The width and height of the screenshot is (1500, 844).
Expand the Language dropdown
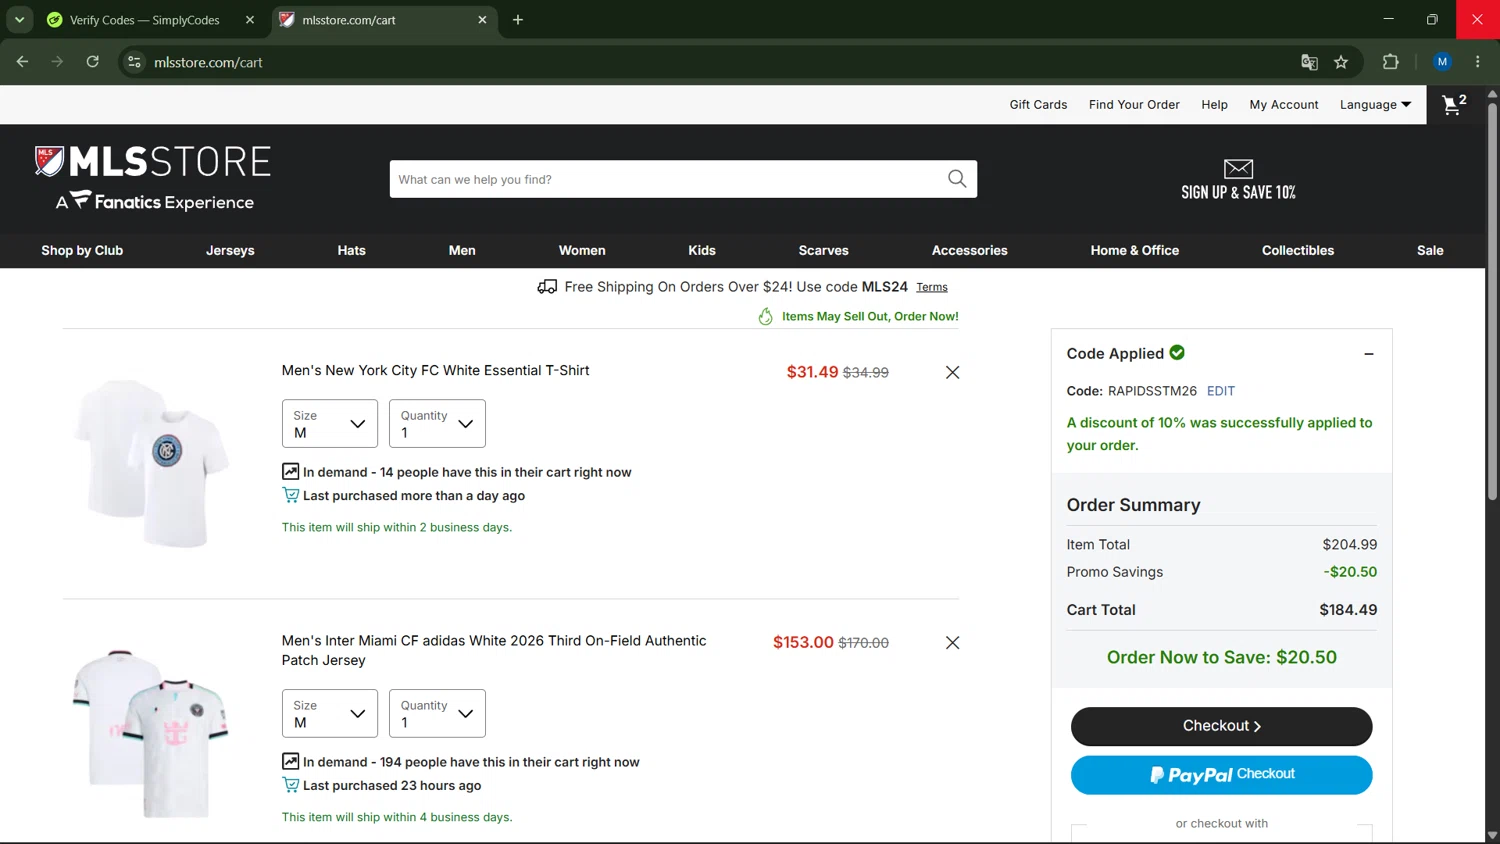[x=1375, y=104]
